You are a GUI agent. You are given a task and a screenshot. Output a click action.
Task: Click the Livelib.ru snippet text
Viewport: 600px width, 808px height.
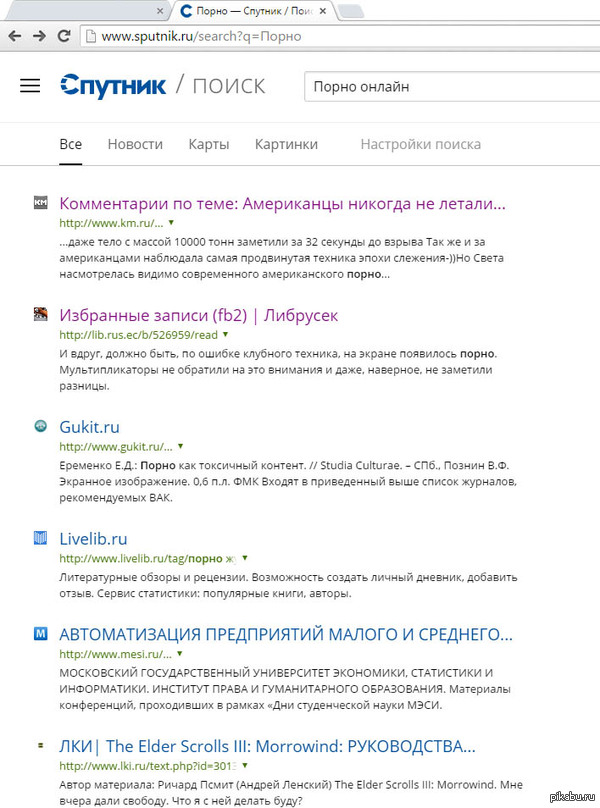coord(288,585)
